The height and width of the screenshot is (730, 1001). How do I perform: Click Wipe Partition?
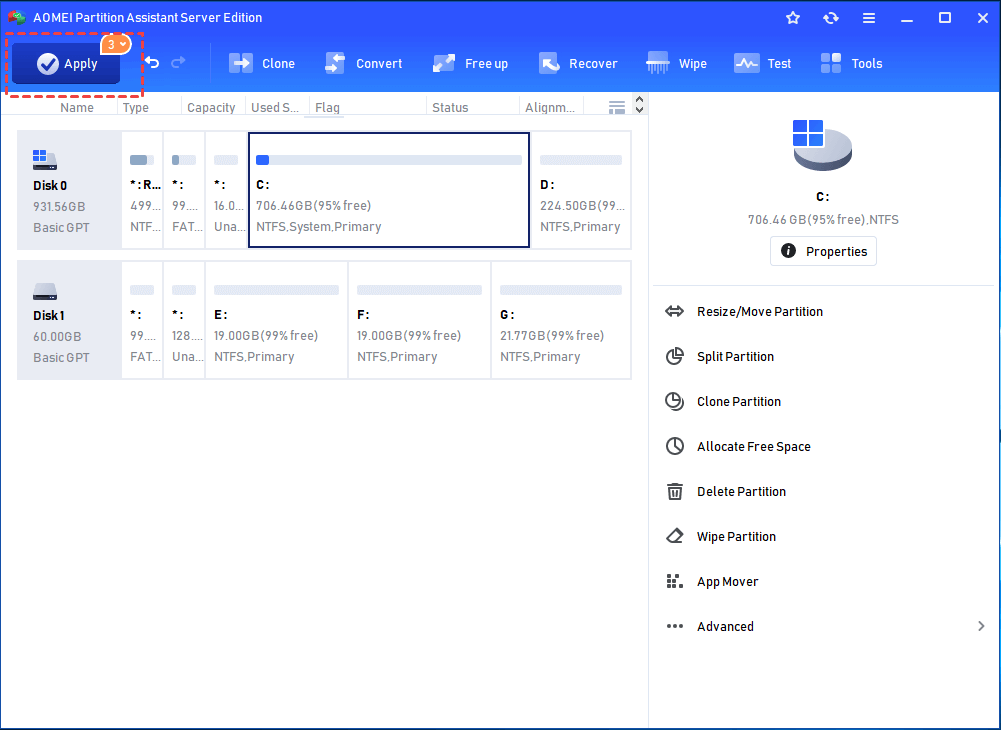736,536
